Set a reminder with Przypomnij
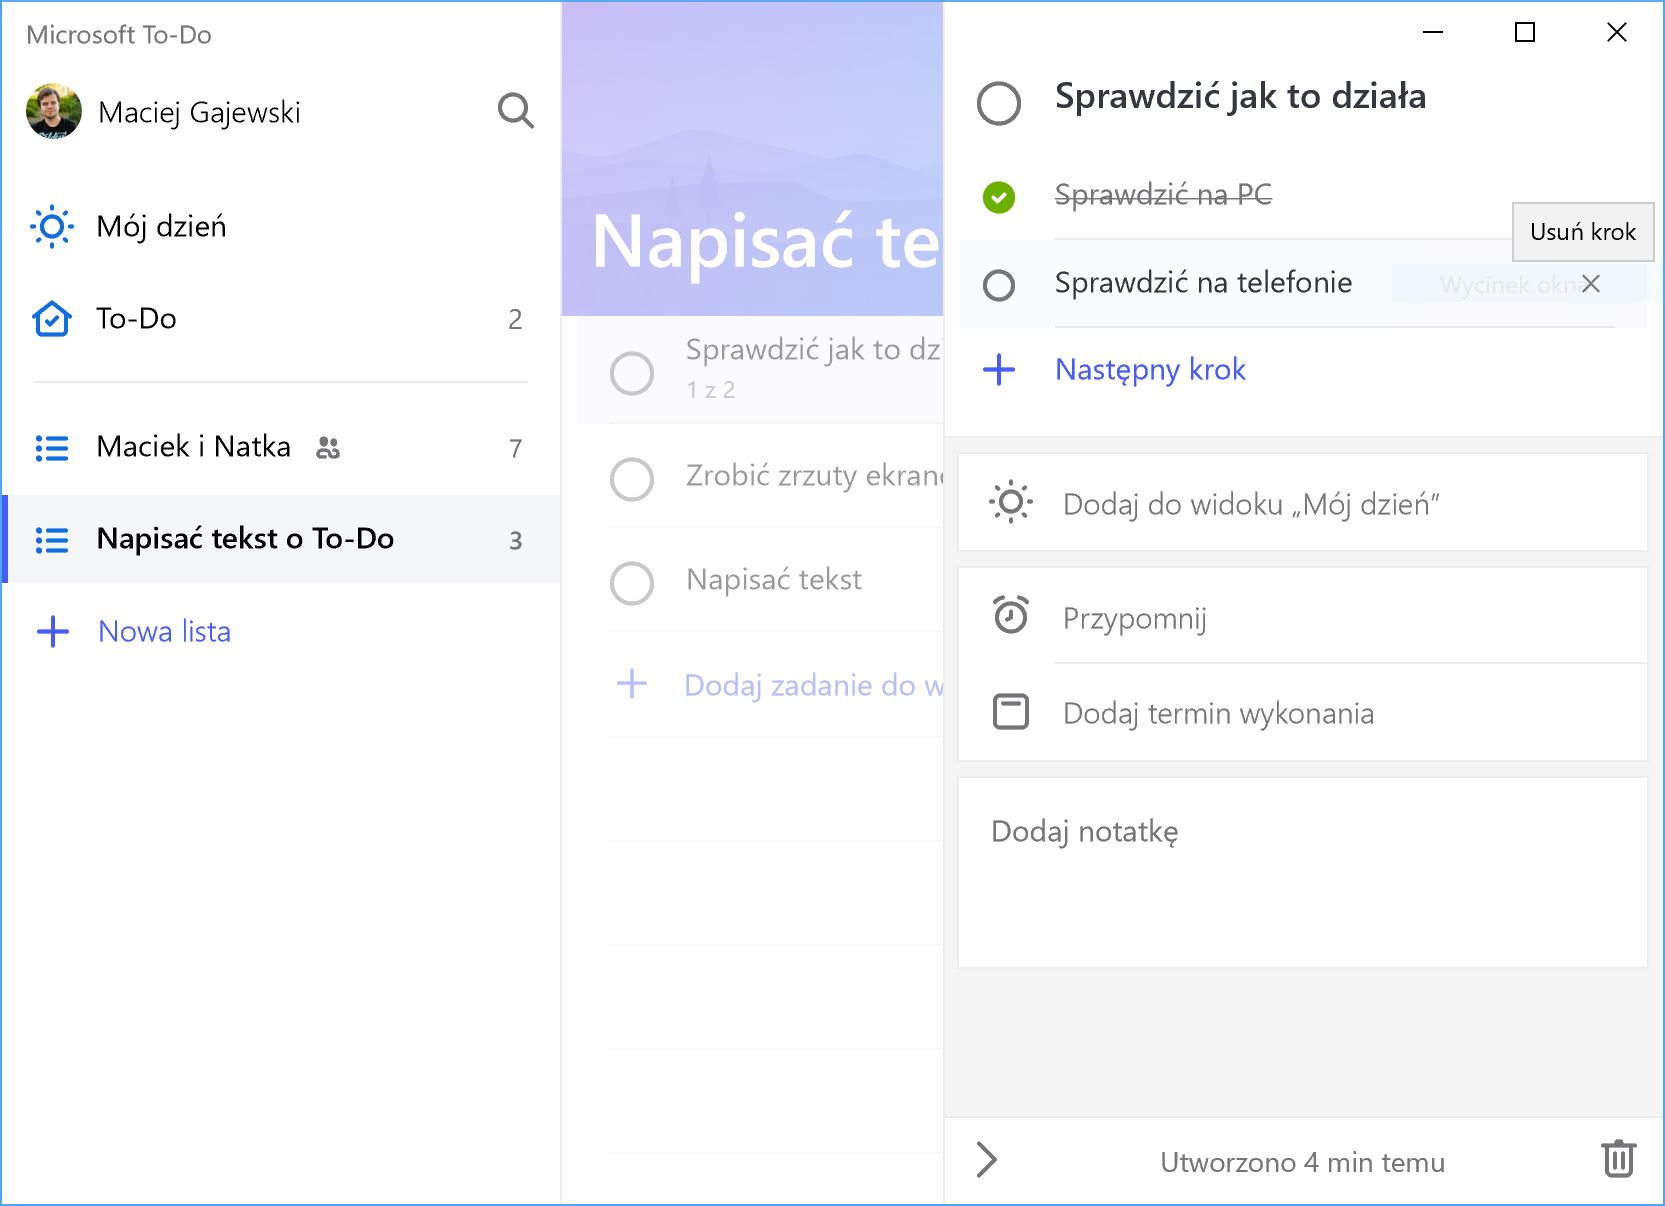Image resolution: width=1665 pixels, height=1206 pixels. (1302, 616)
